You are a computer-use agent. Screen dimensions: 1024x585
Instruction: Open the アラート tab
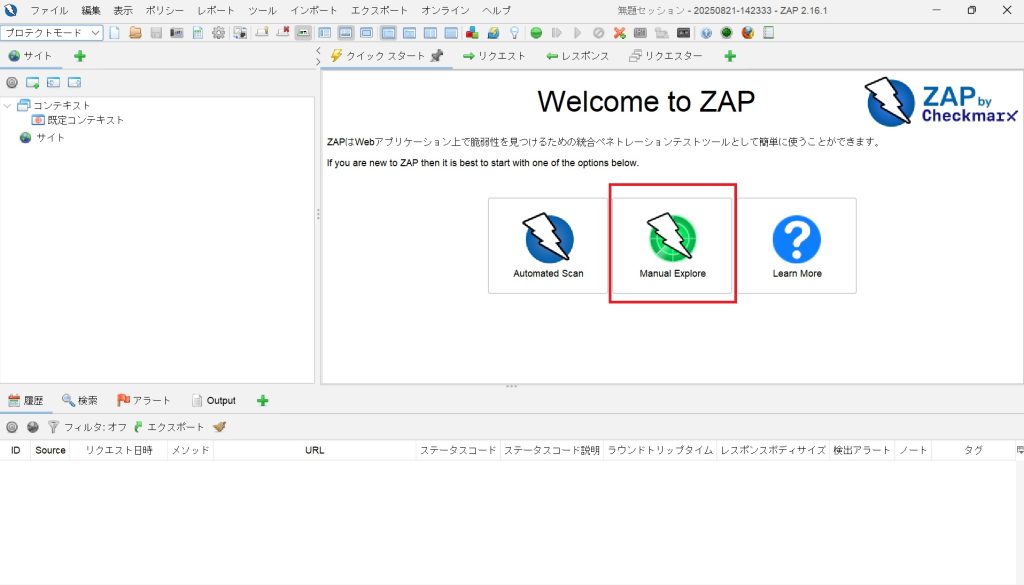(x=144, y=401)
